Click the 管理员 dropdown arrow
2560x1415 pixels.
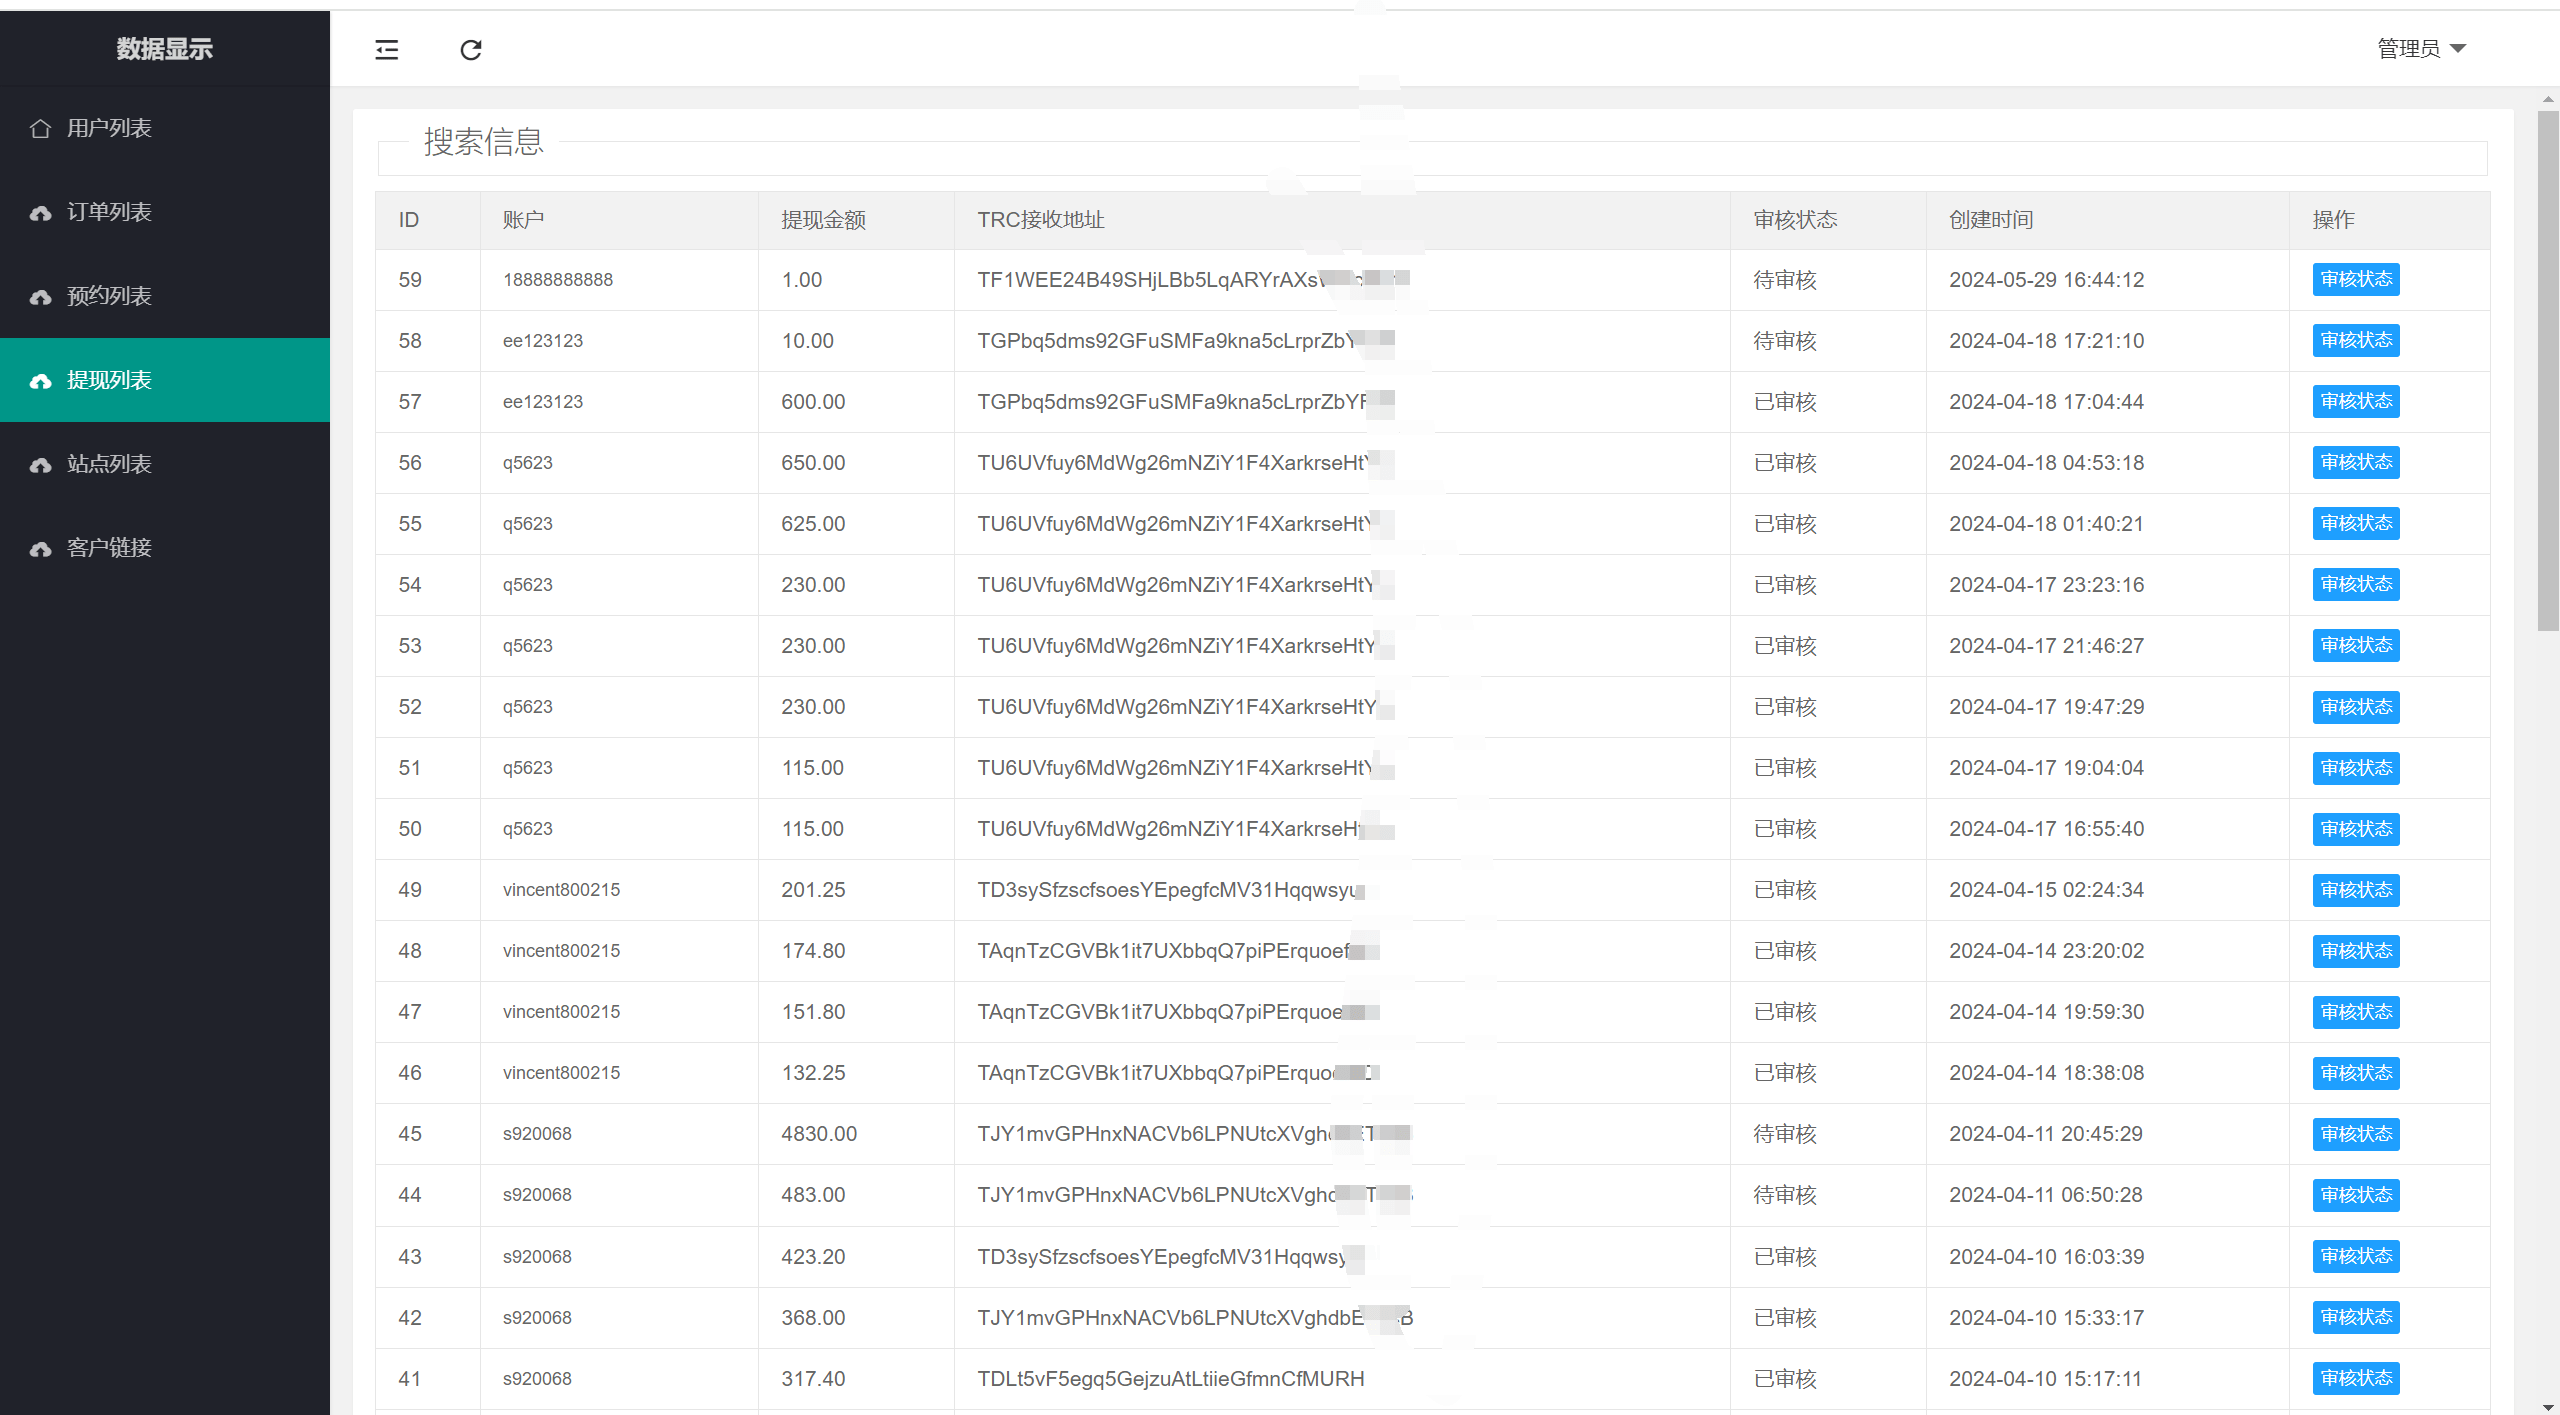pyautogui.click(x=2459, y=48)
